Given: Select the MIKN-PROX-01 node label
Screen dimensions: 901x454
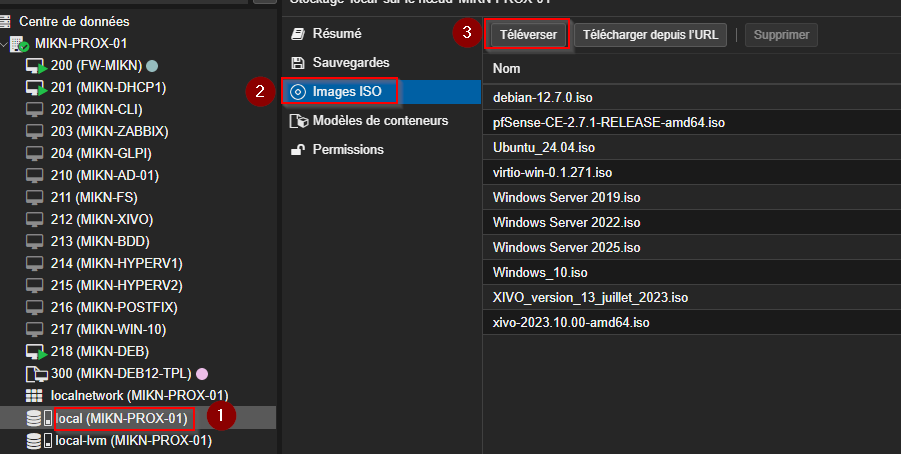Looking at the screenshot, I should [81, 44].
